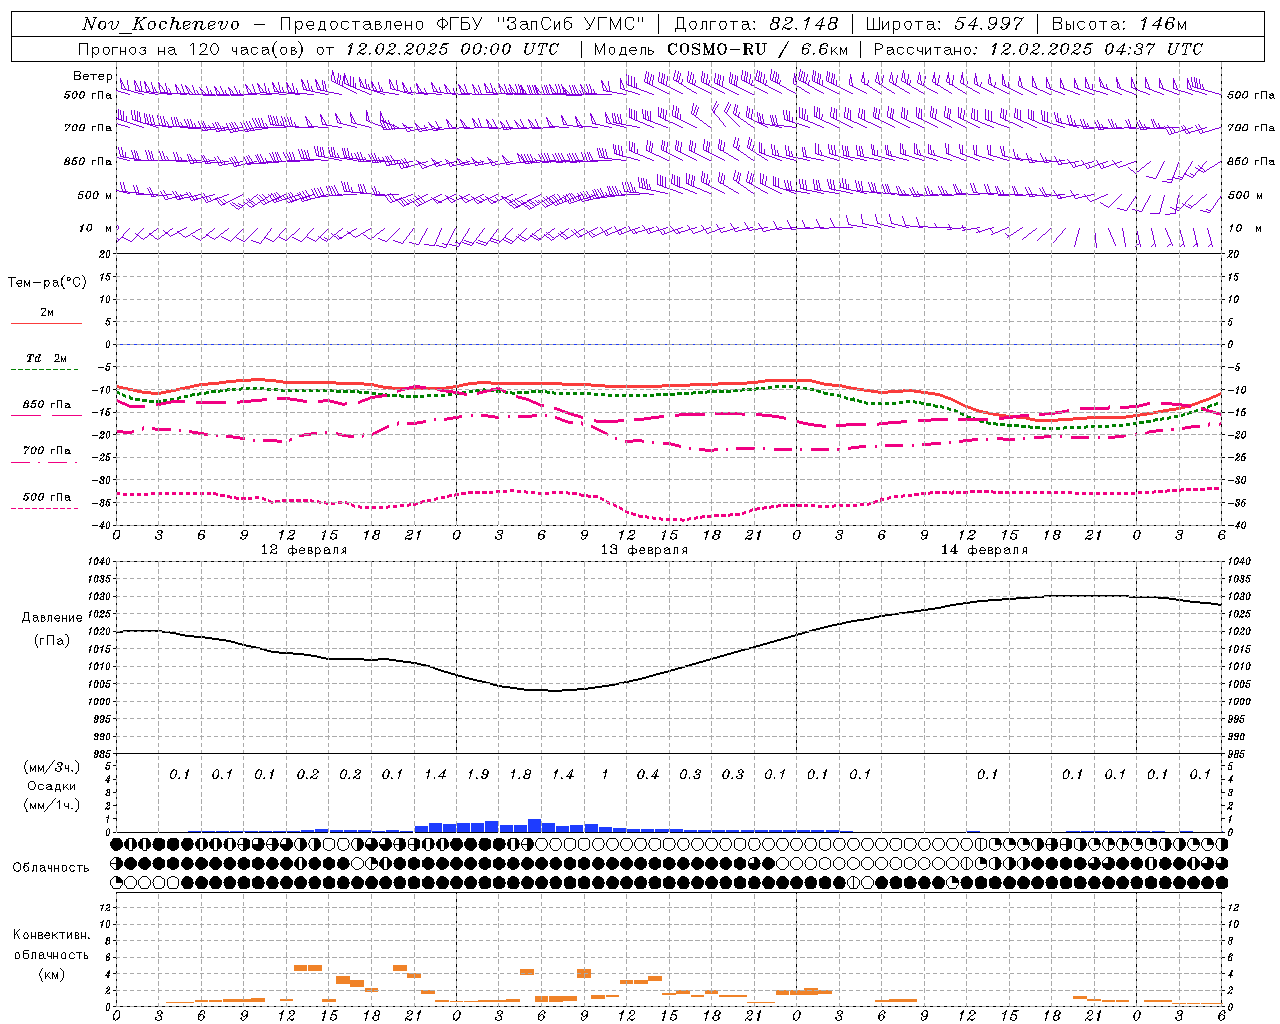Click the 'Модель COSMO-RU / 6.6км' label
This screenshot has height=1024, width=1280.
[x=721, y=48]
